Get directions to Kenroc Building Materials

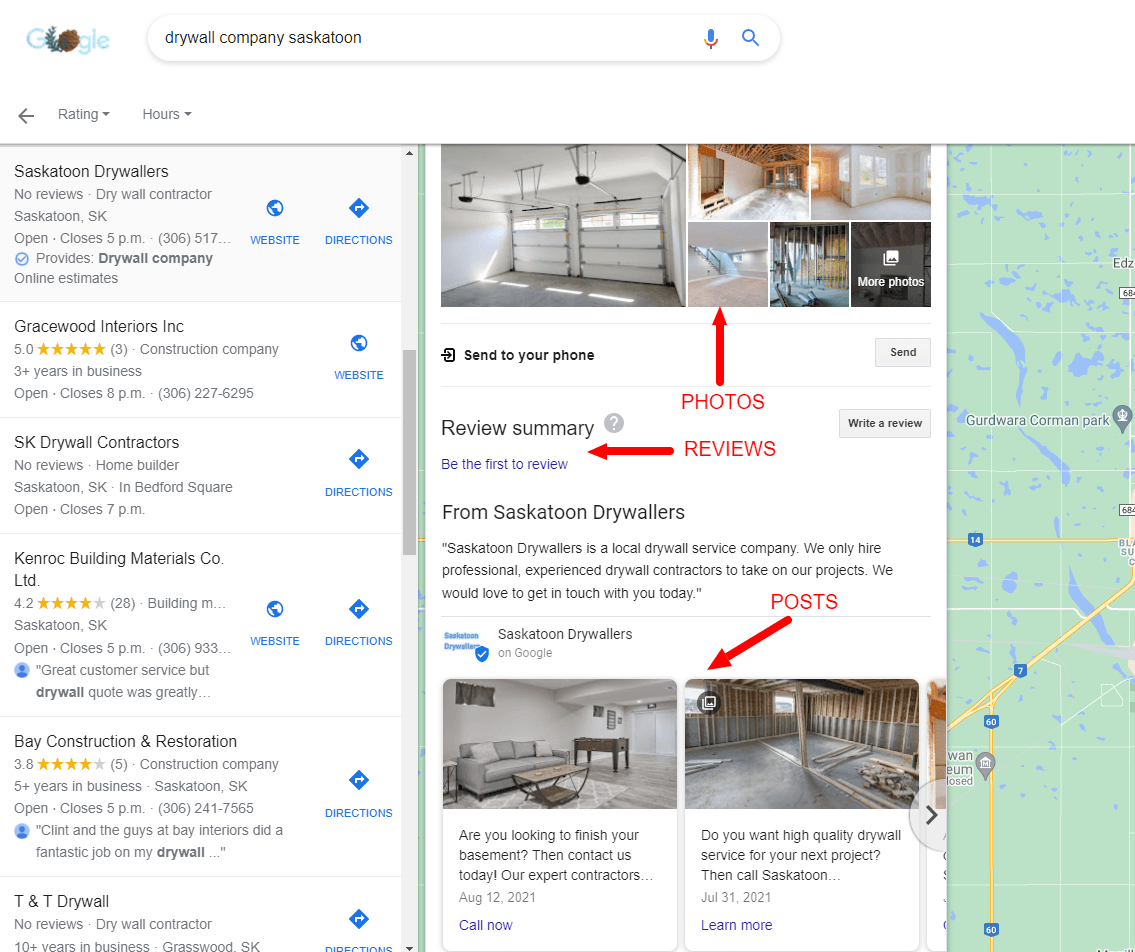pyautogui.click(x=358, y=609)
